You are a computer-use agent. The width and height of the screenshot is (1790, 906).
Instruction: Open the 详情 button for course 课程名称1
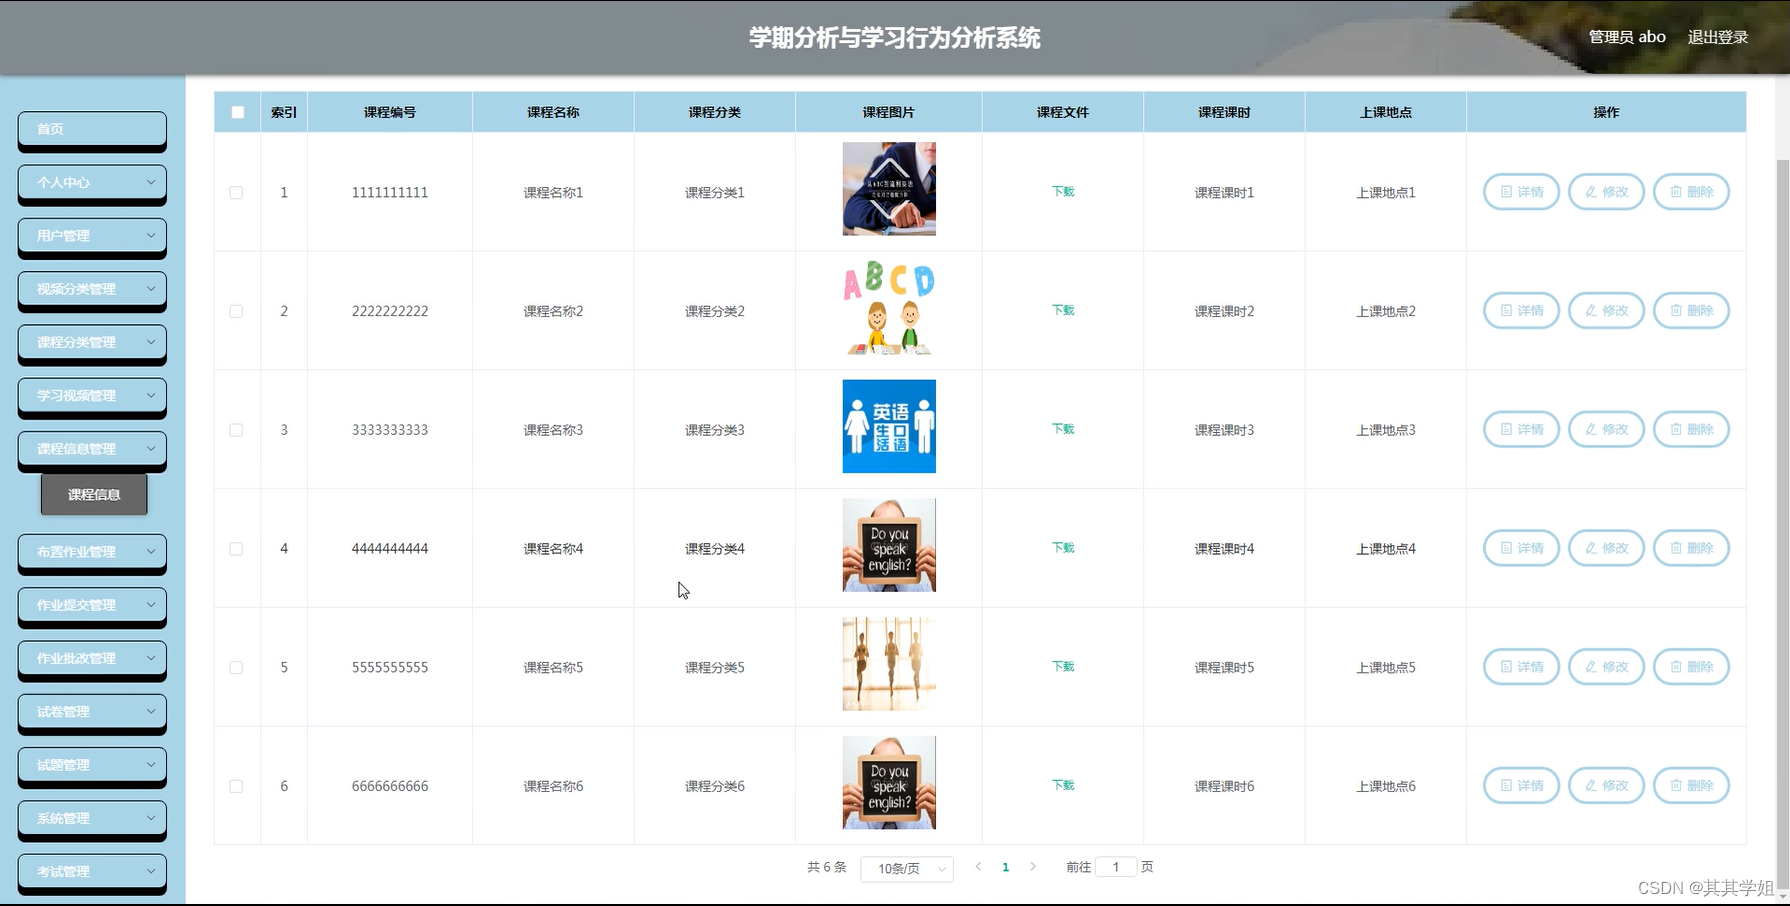[x=1520, y=191]
